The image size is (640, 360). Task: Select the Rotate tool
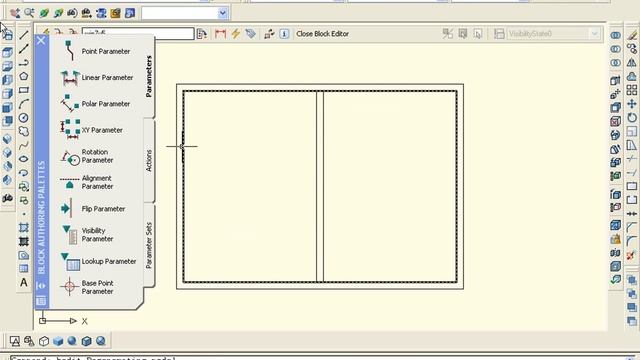coord(632,118)
